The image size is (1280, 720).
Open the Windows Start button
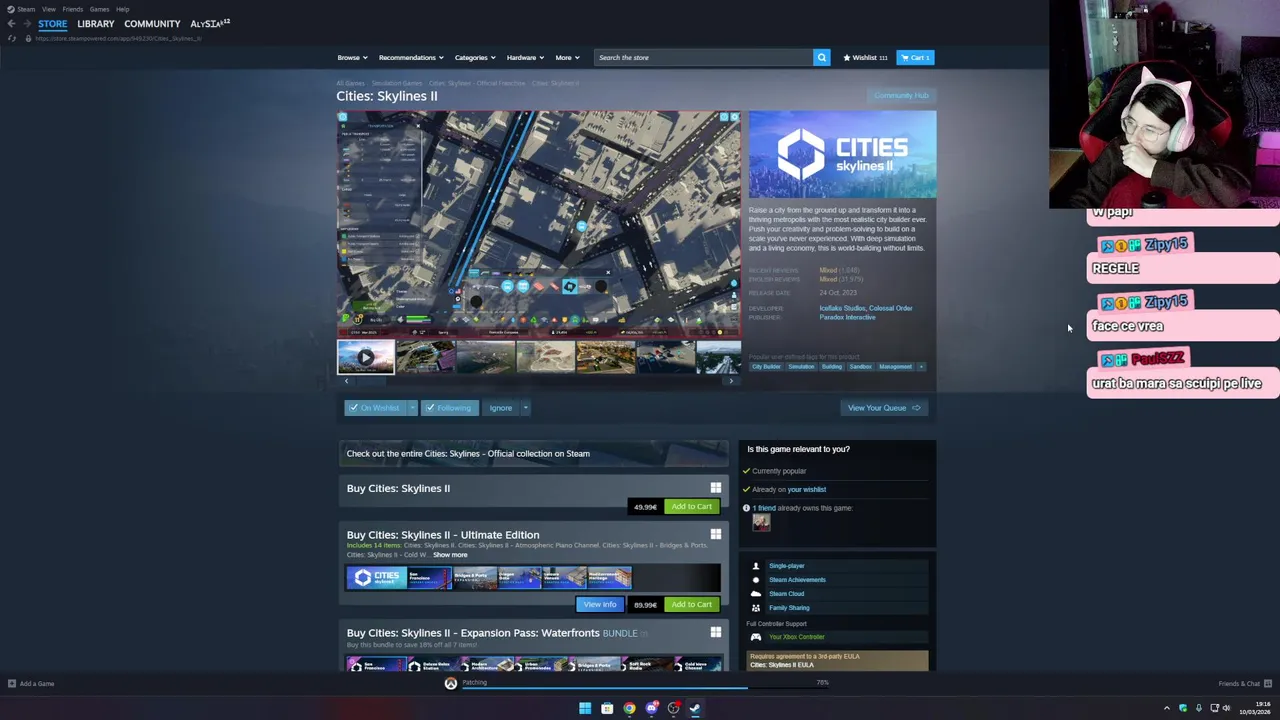coord(585,709)
